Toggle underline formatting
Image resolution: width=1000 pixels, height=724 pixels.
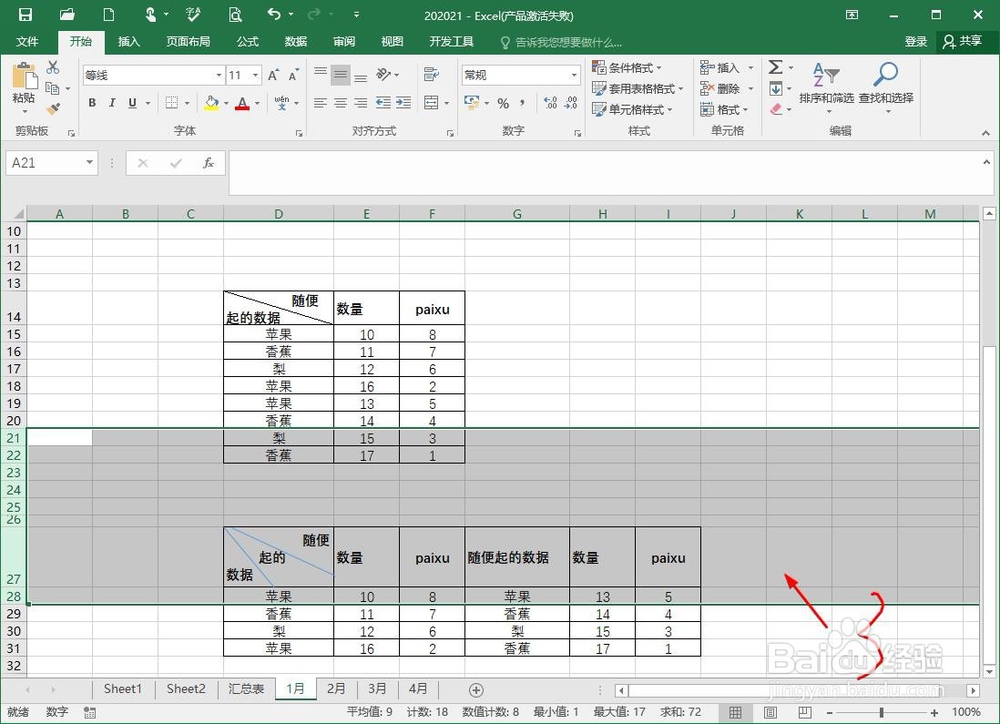(x=133, y=103)
